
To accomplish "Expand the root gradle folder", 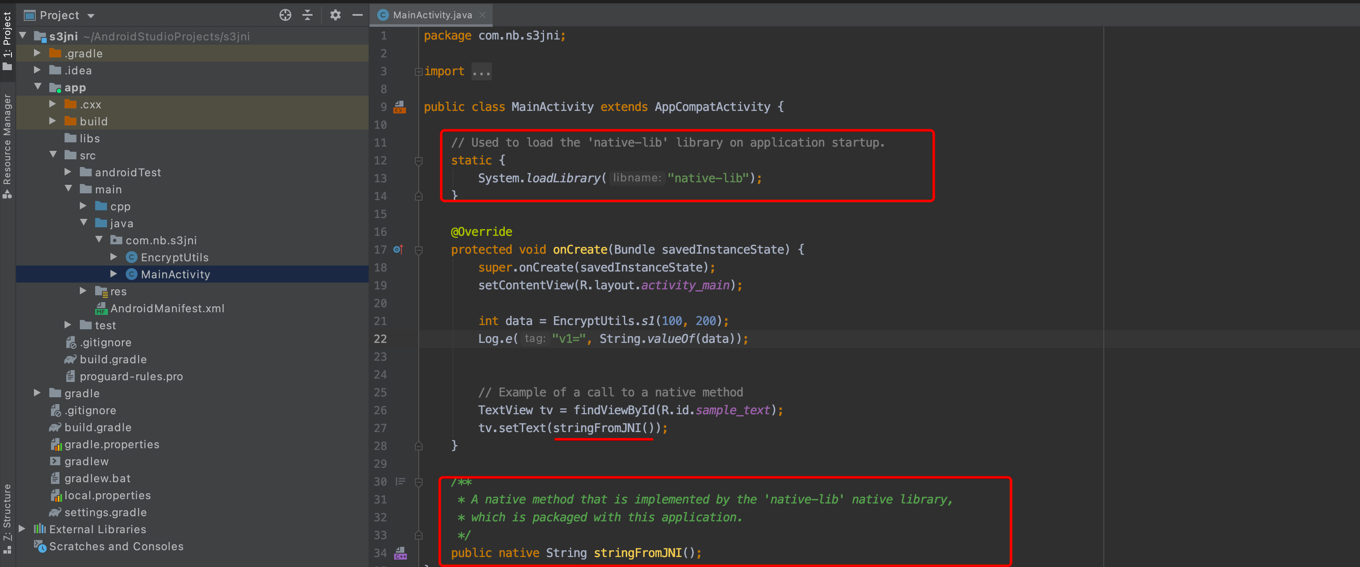I will (x=38, y=393).
